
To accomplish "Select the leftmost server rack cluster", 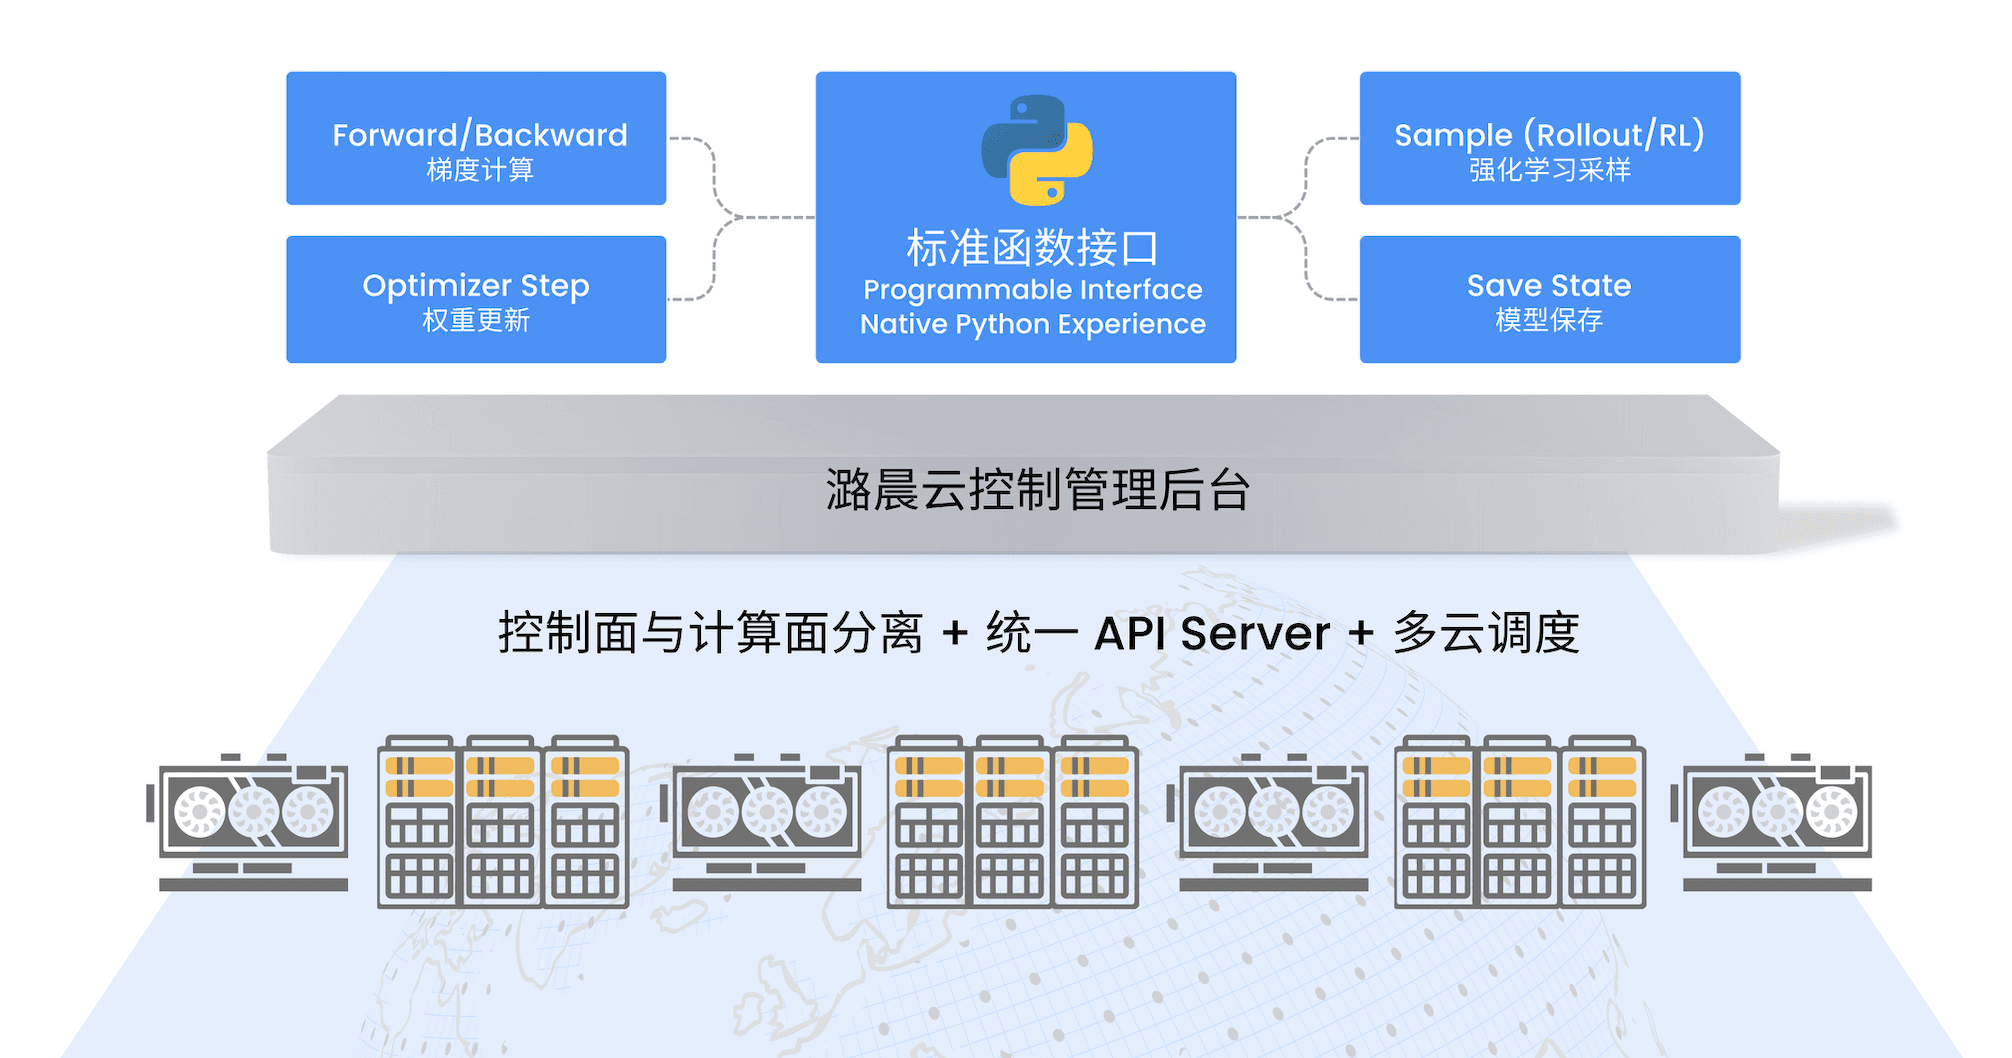I will pos(502,822).
